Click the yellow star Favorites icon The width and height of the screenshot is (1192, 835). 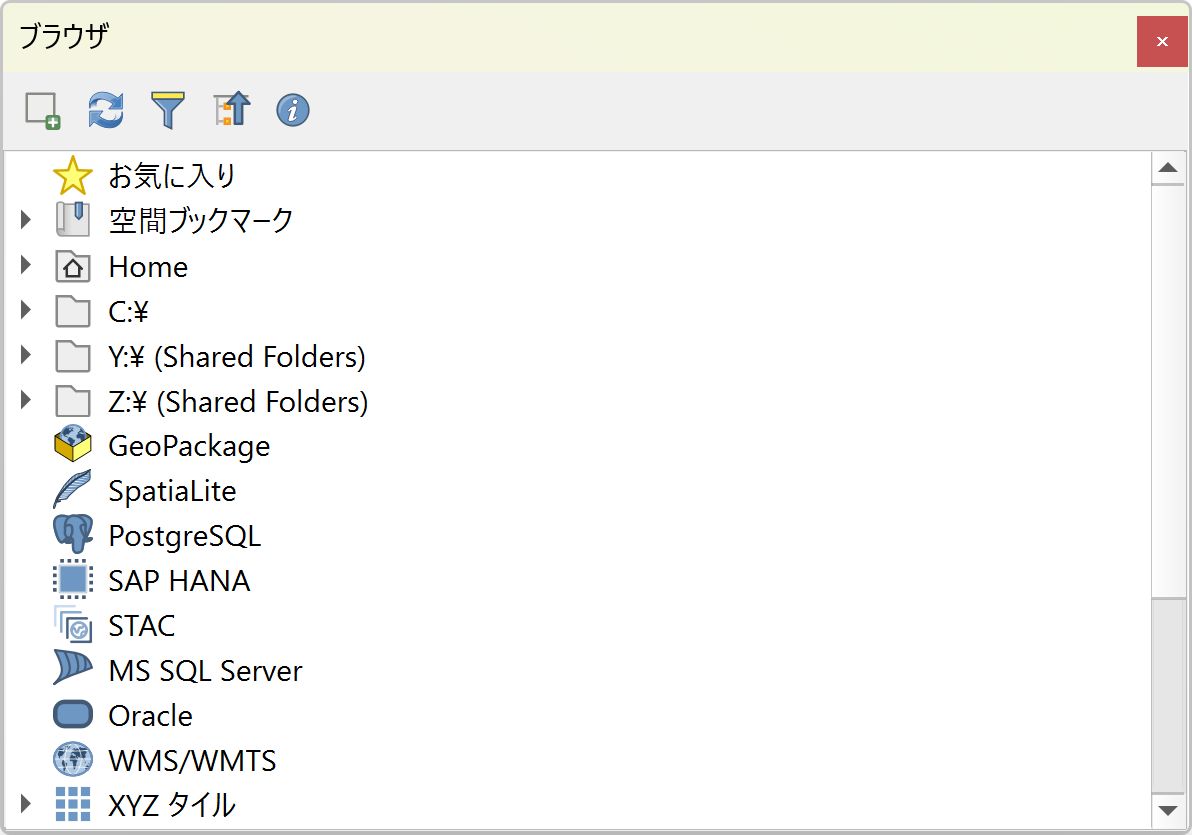click(73, 176)
